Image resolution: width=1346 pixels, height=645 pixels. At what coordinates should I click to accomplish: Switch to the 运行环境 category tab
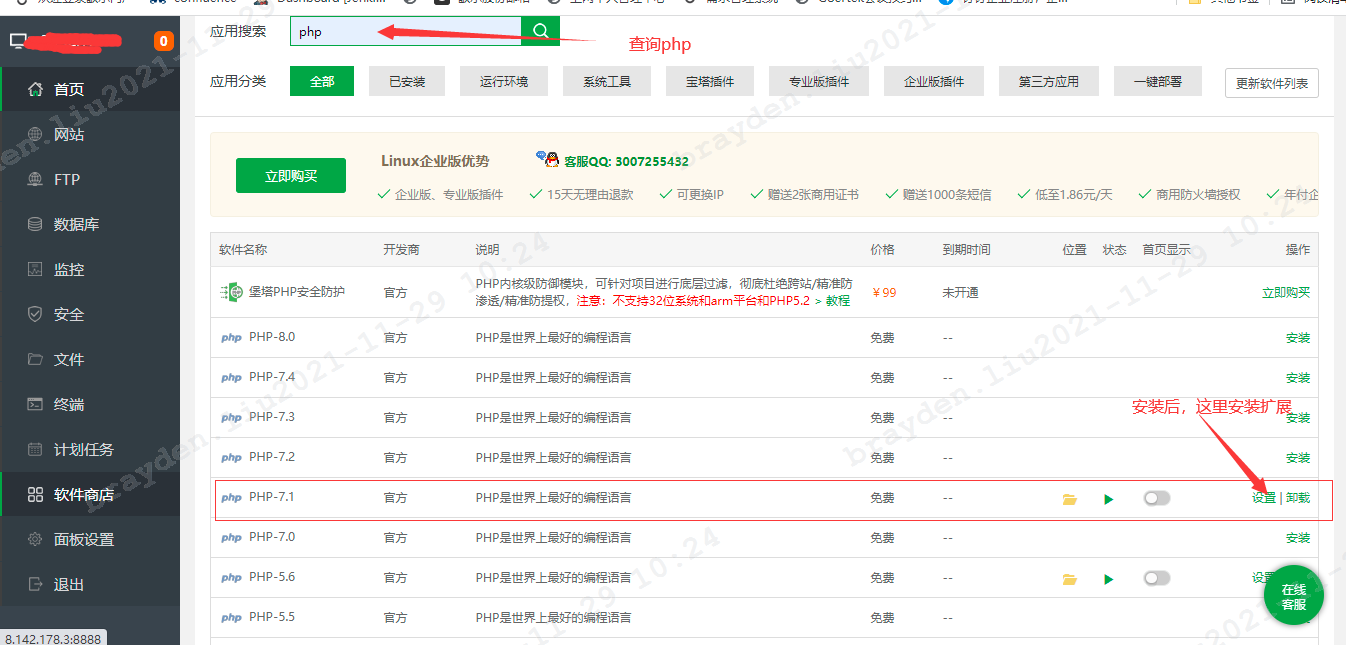click(x=503, y=81)
